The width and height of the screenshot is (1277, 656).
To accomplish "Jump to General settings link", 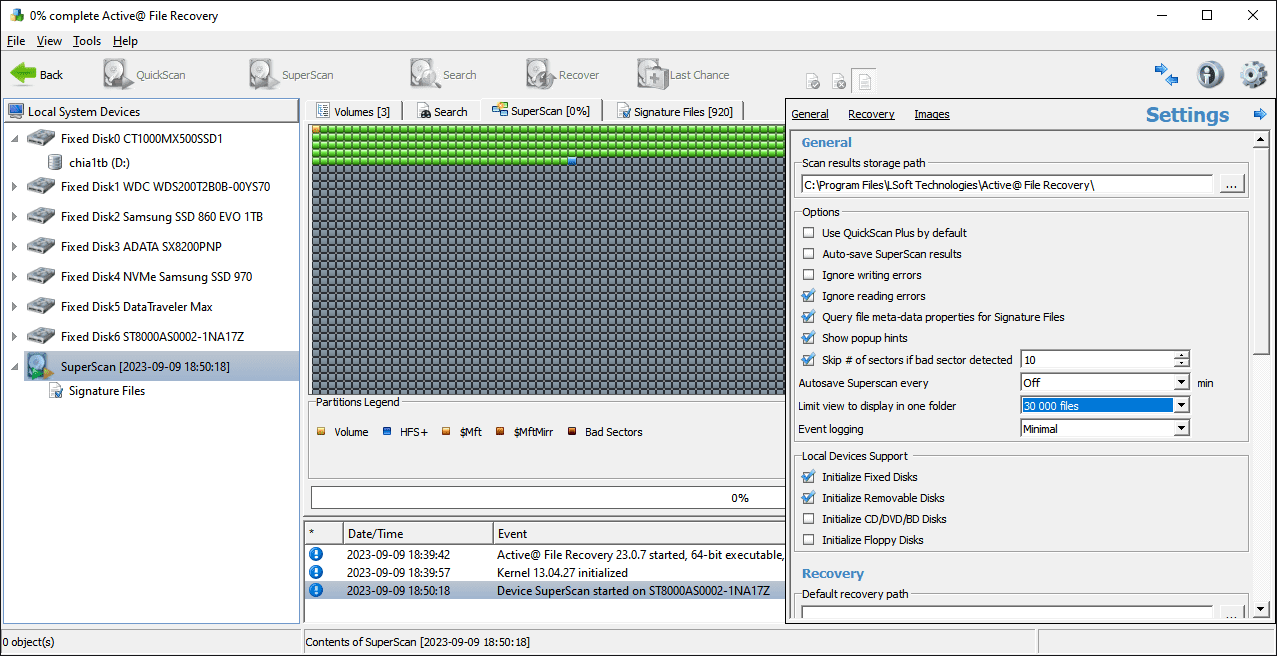I will click(x=810, y=114).
